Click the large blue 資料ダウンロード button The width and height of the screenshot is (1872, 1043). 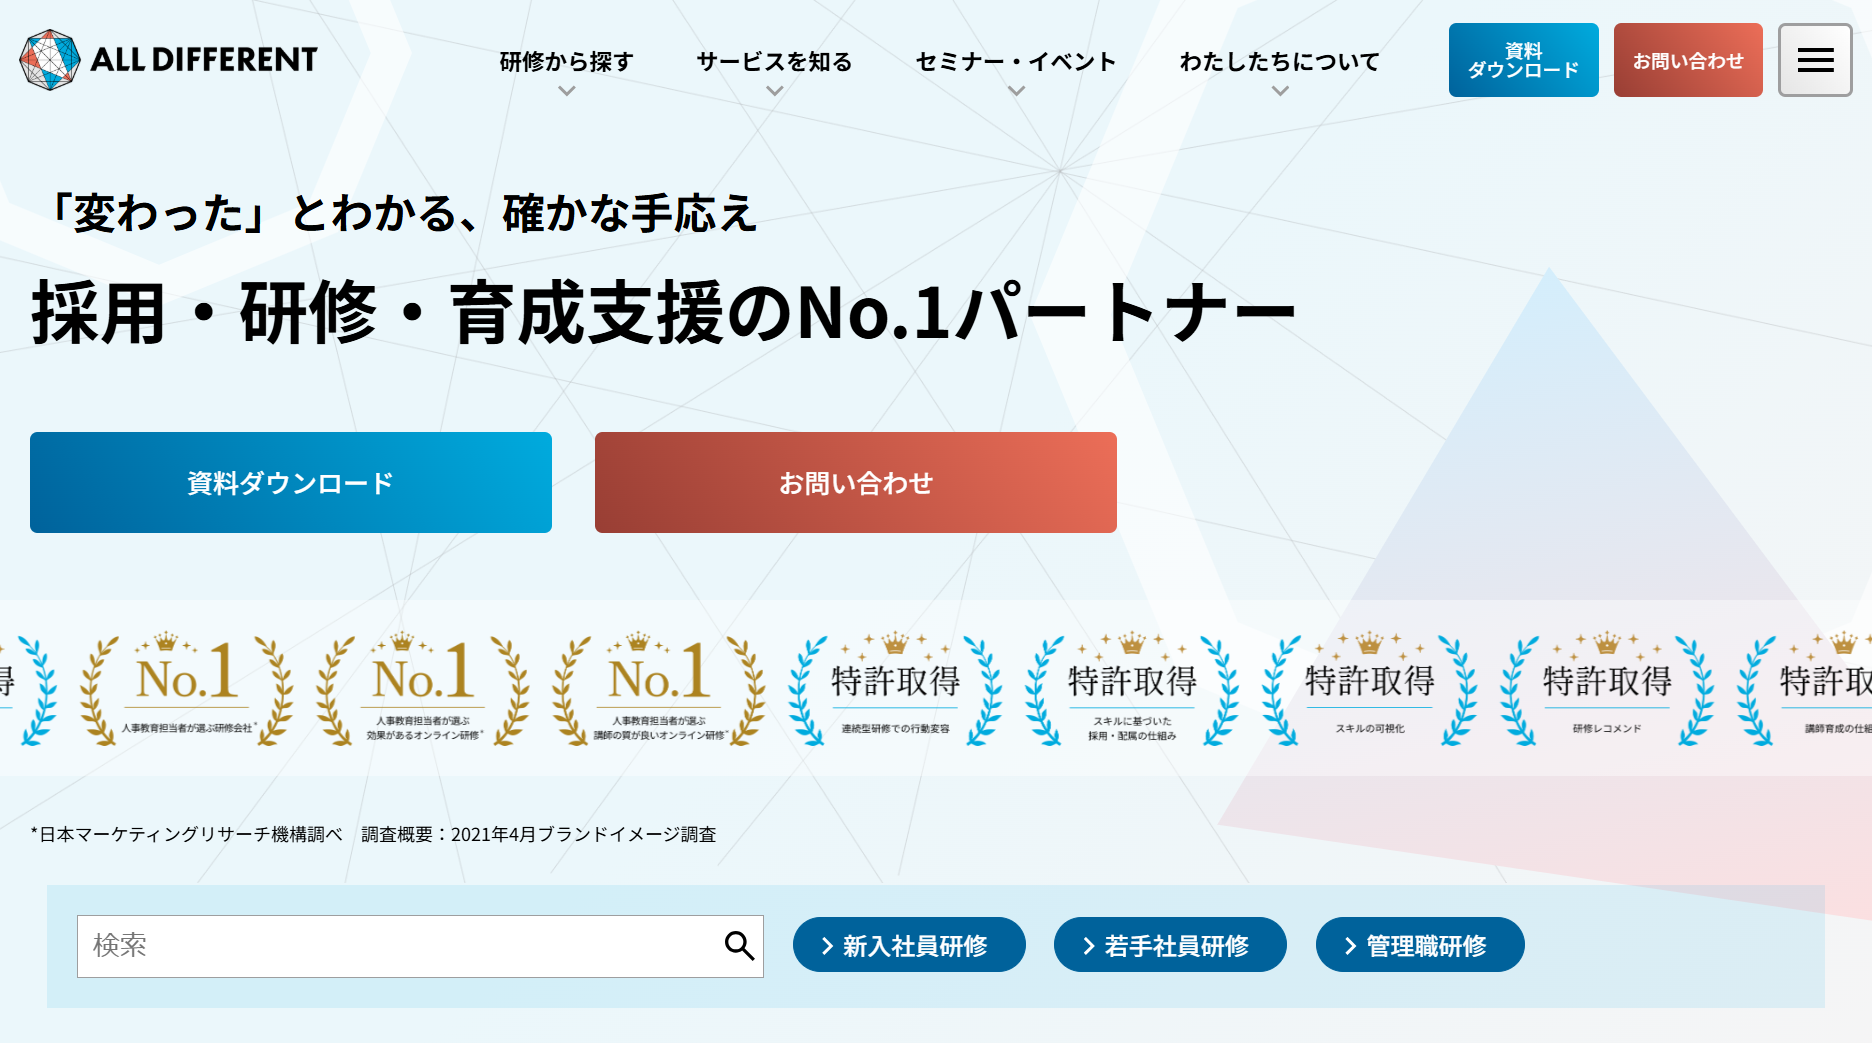(291, 483)
